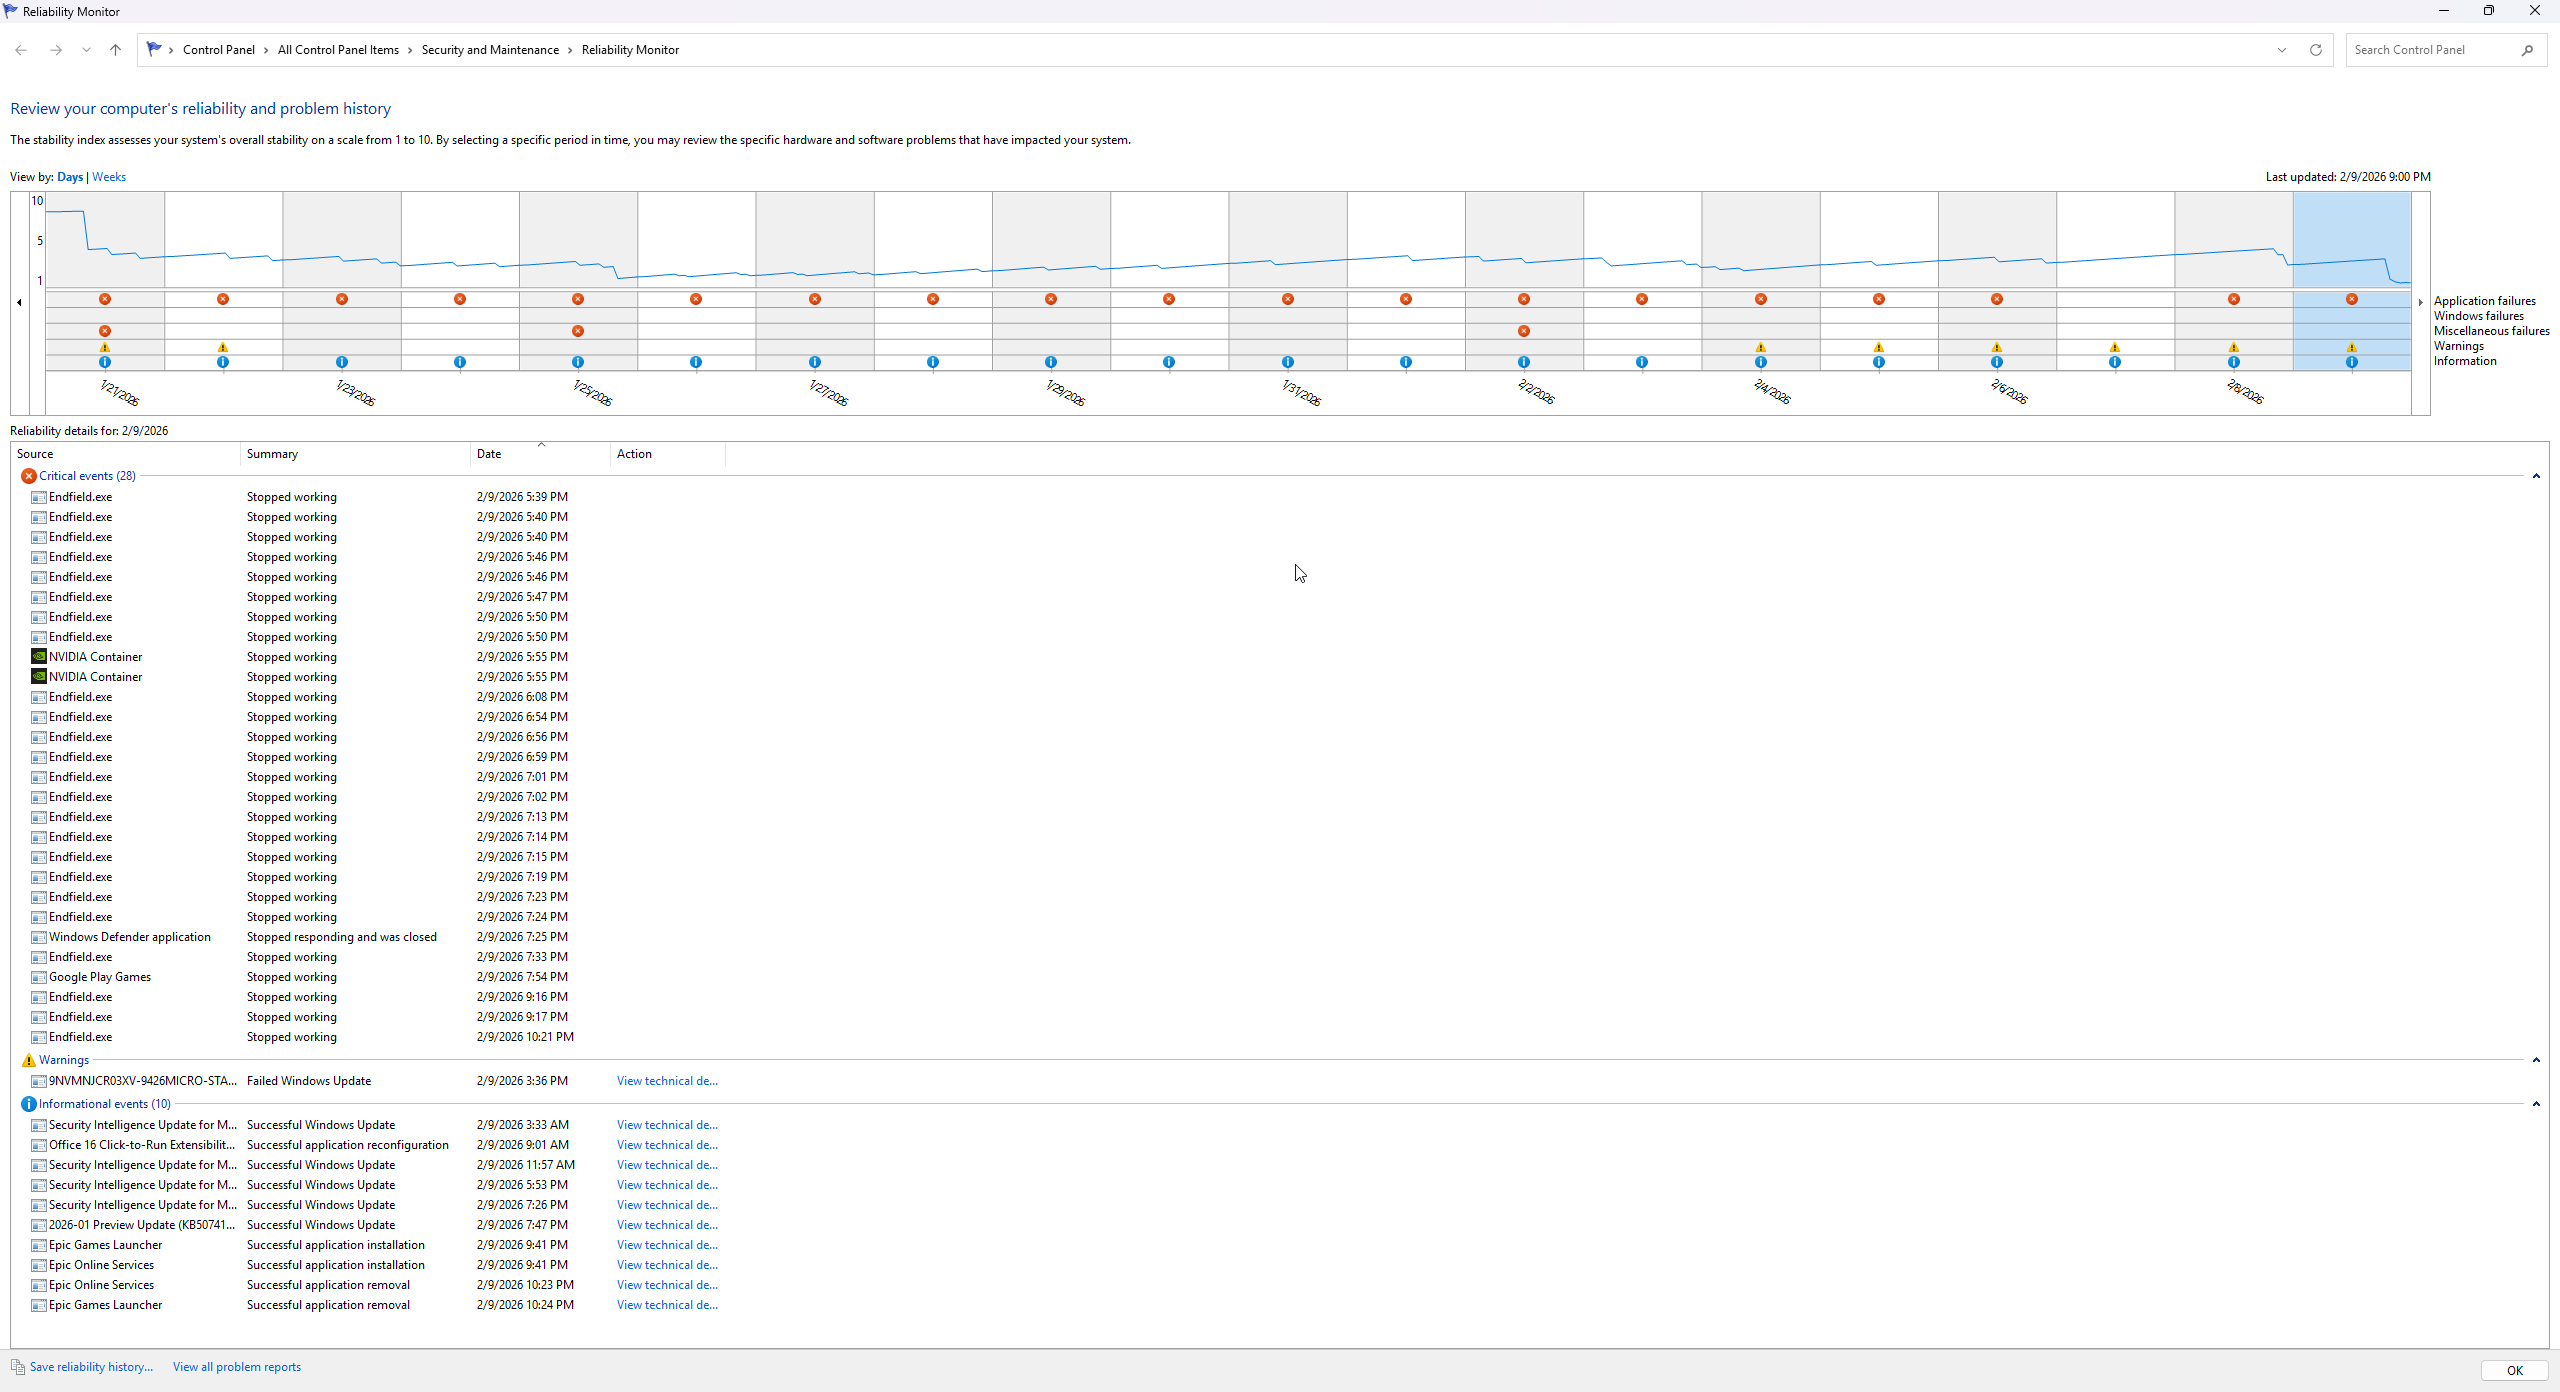This screenshot has height=1392, width=2560.
Task: Open View all problem reports link
Action: (237, 1367)
